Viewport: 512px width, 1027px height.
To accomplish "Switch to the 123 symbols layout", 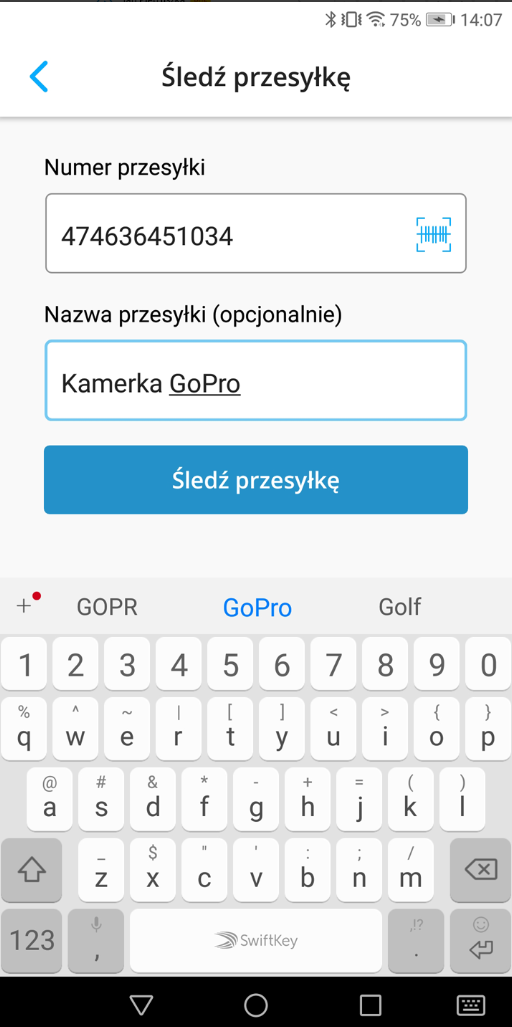I will click(x=32, y=941).
